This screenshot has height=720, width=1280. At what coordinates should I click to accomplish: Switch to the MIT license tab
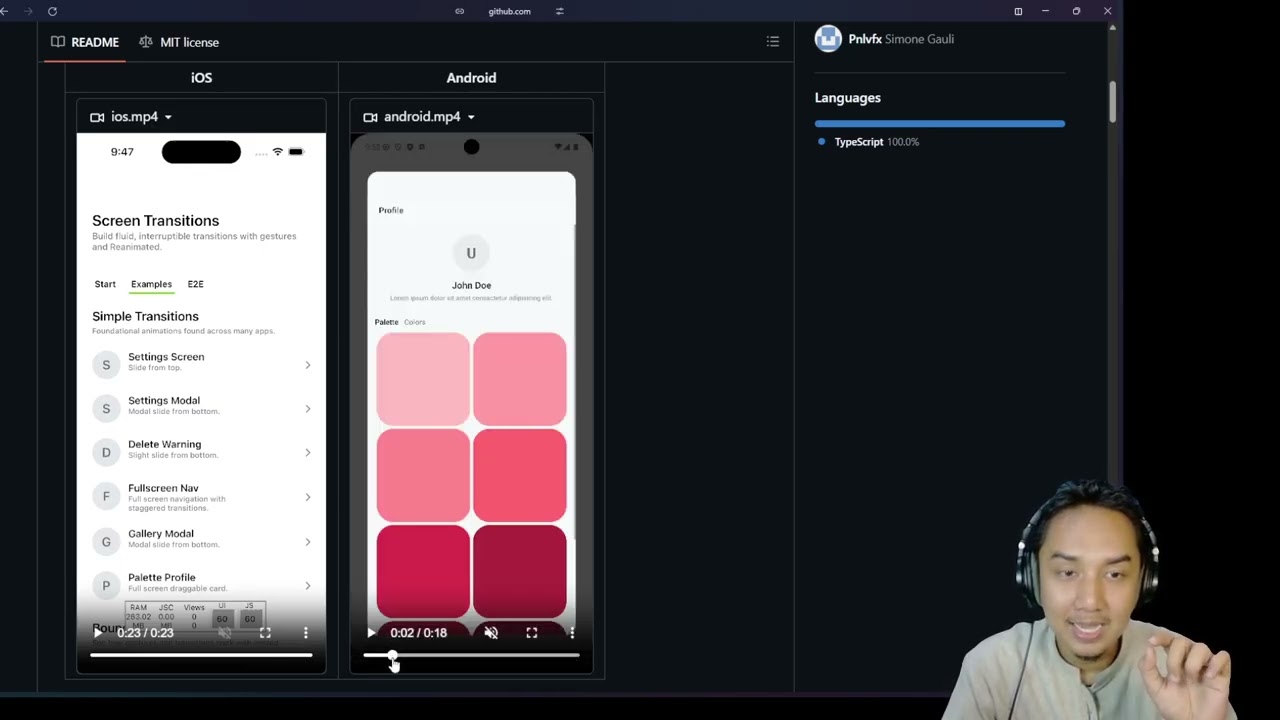click(x=179, y=42)
